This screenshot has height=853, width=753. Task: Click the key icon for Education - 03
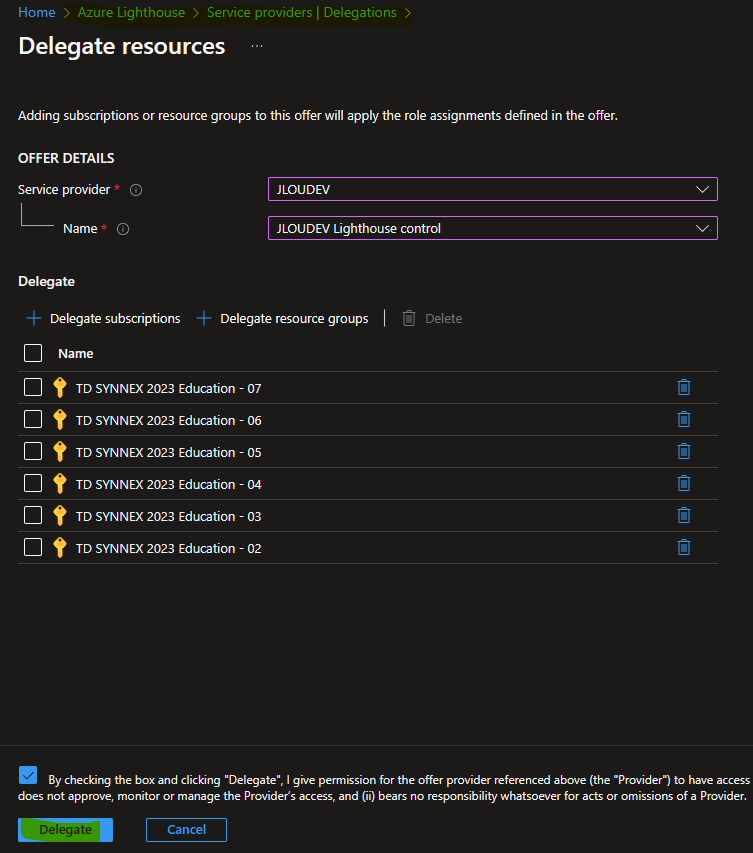point(60,516)
